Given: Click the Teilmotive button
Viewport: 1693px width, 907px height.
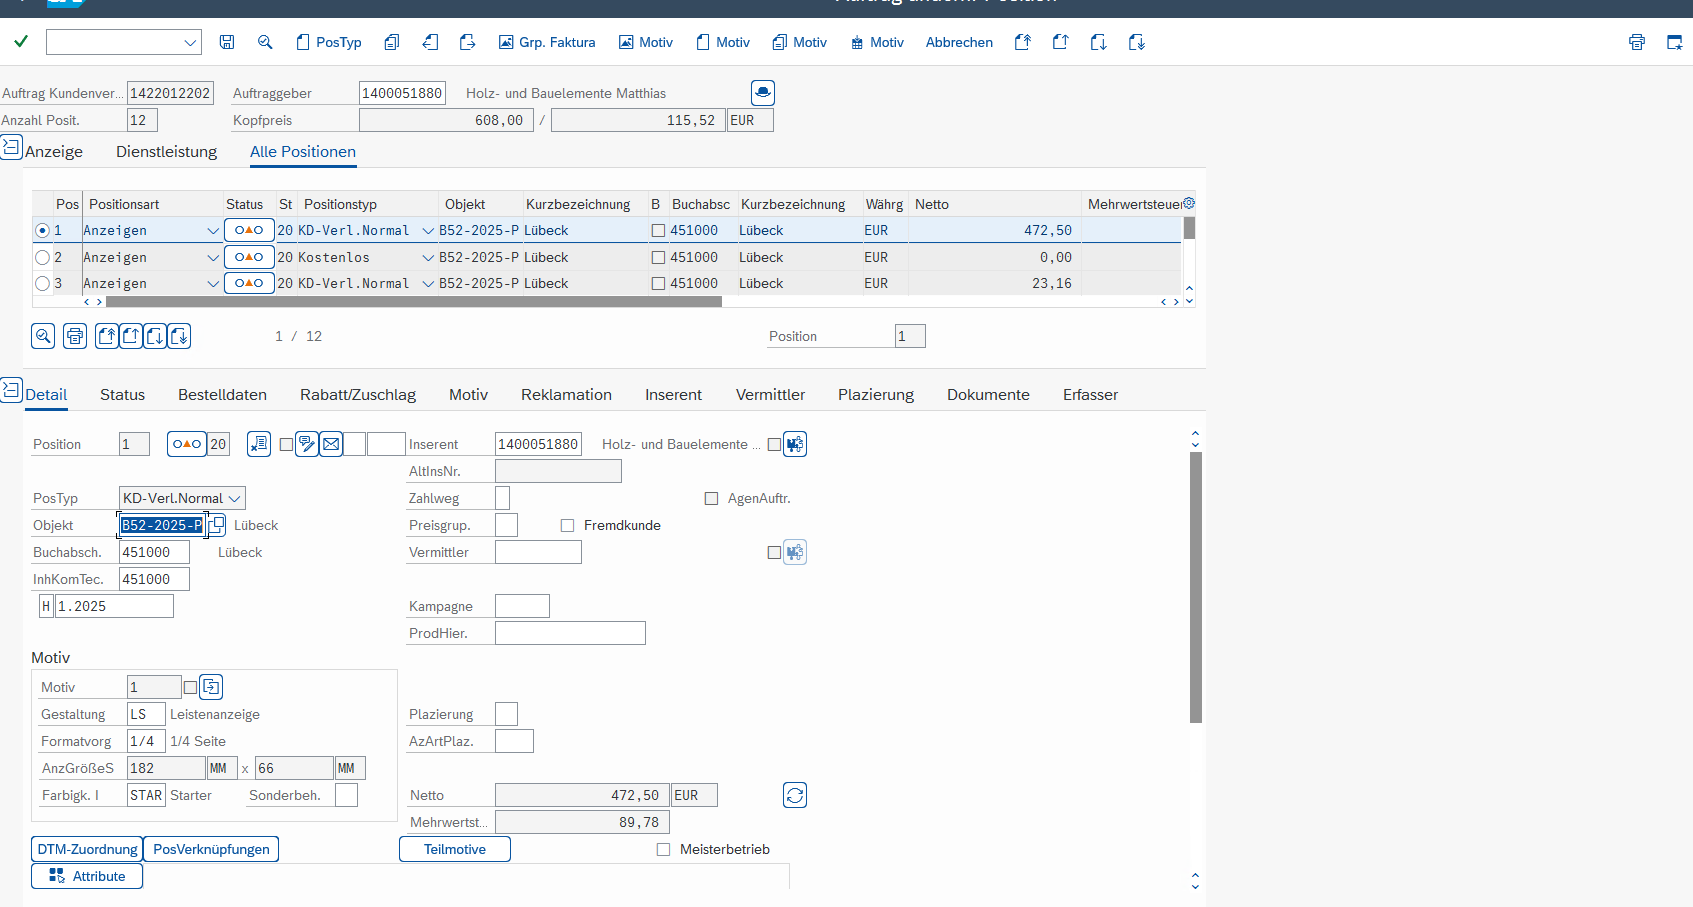Looking at the screenshot, I should (455, 849).
